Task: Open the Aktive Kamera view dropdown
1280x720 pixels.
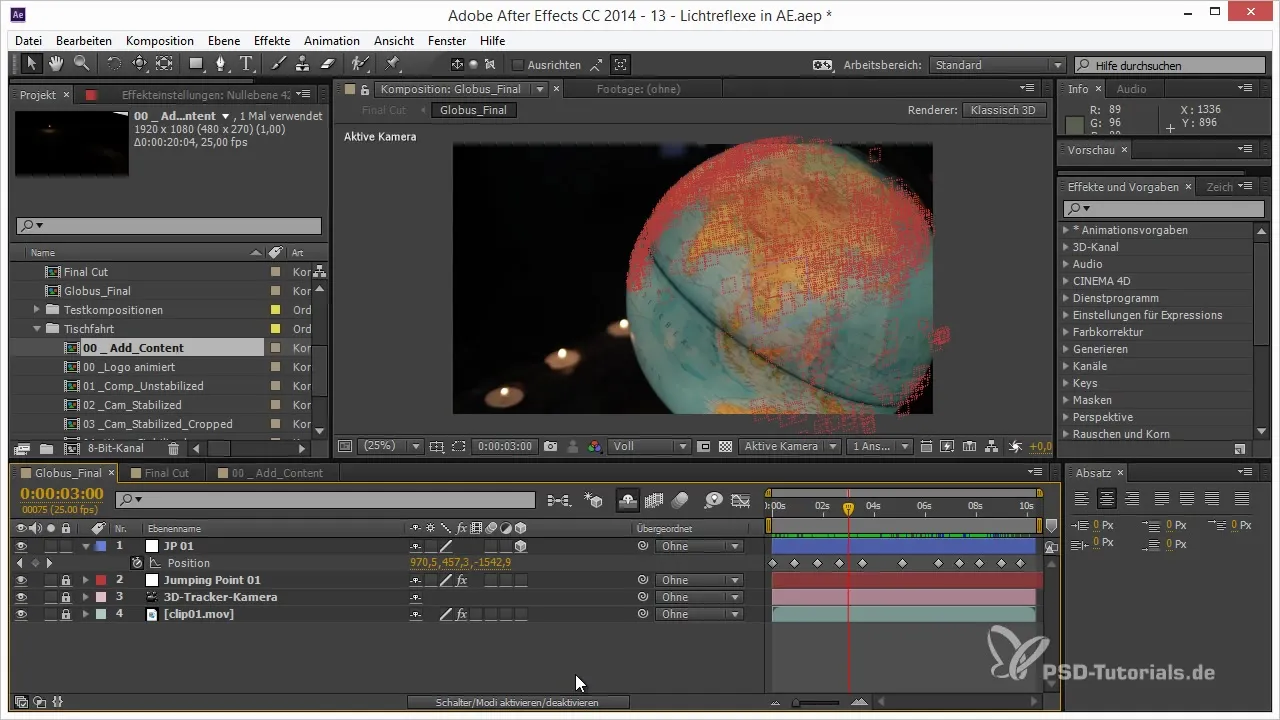Action: pyautogui.click(x=789, y=447)
